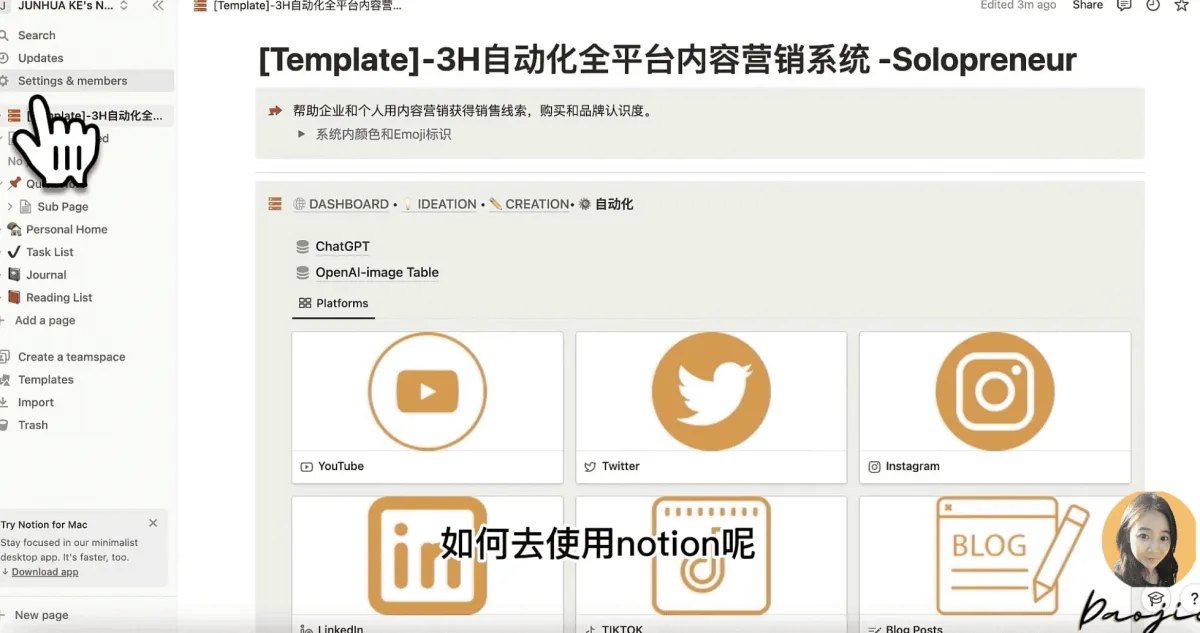
Task: Open Search in the sidebar
Action: coord(37,35)
